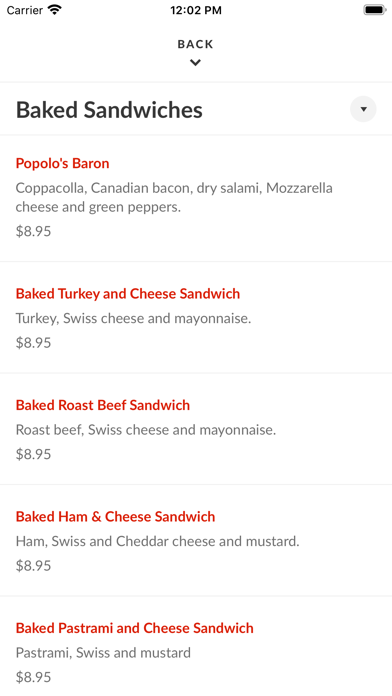This screenshot has width=392, height=696.
Task: Tap the Ham & Cheese sandwich price
Action: point(33,566)
